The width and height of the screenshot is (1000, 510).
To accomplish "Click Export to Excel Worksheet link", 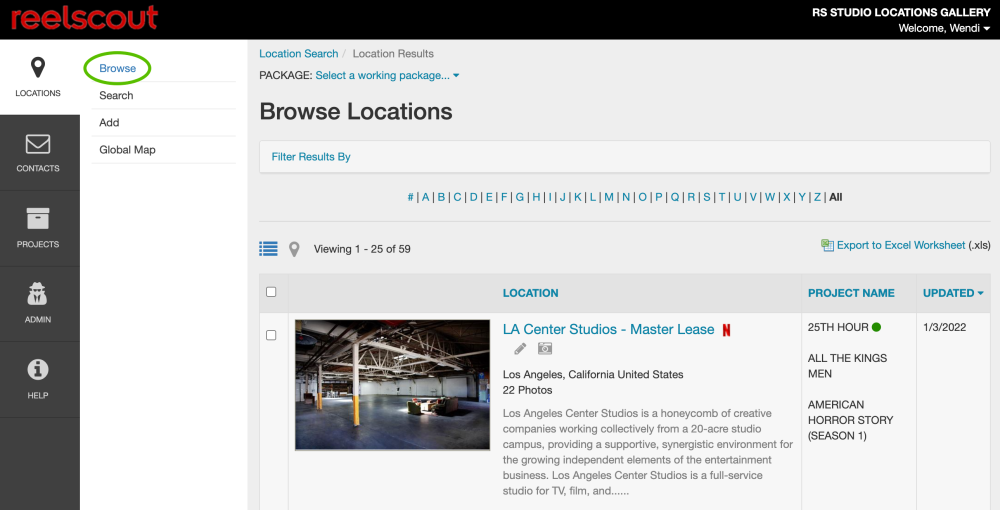I will [x=901, y=245].
